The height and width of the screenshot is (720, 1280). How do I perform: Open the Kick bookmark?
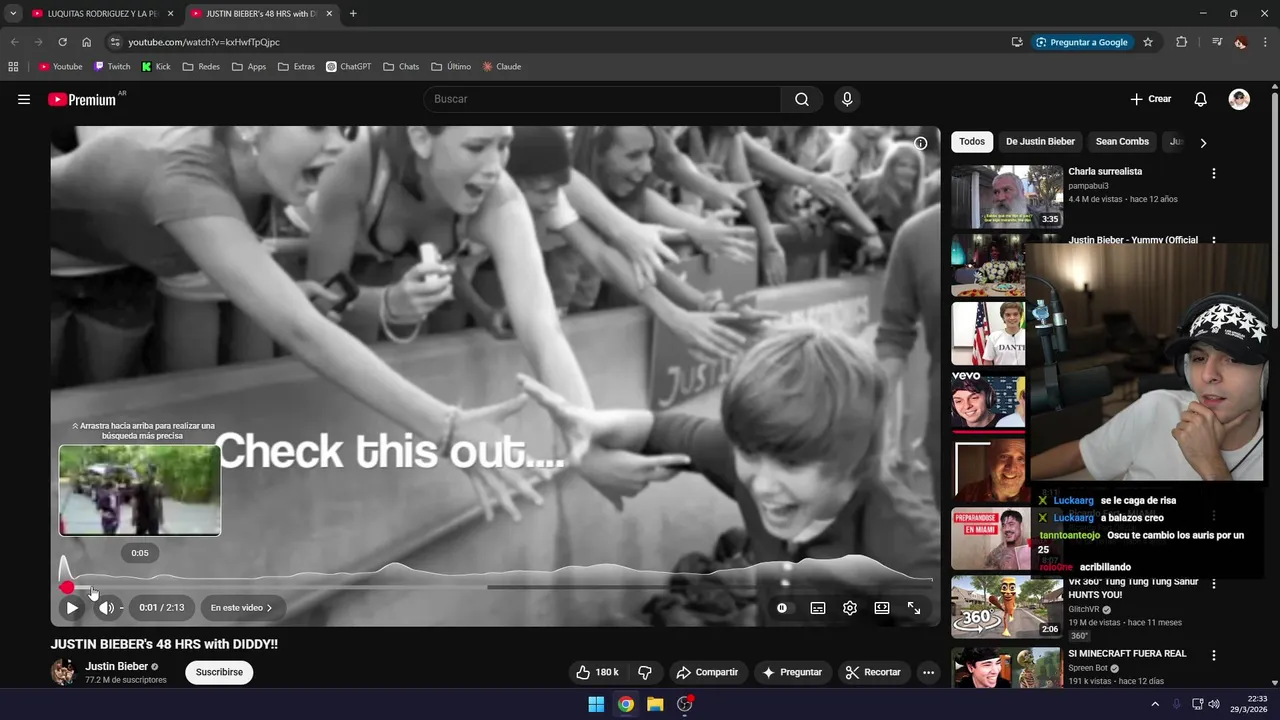(156, 67)
